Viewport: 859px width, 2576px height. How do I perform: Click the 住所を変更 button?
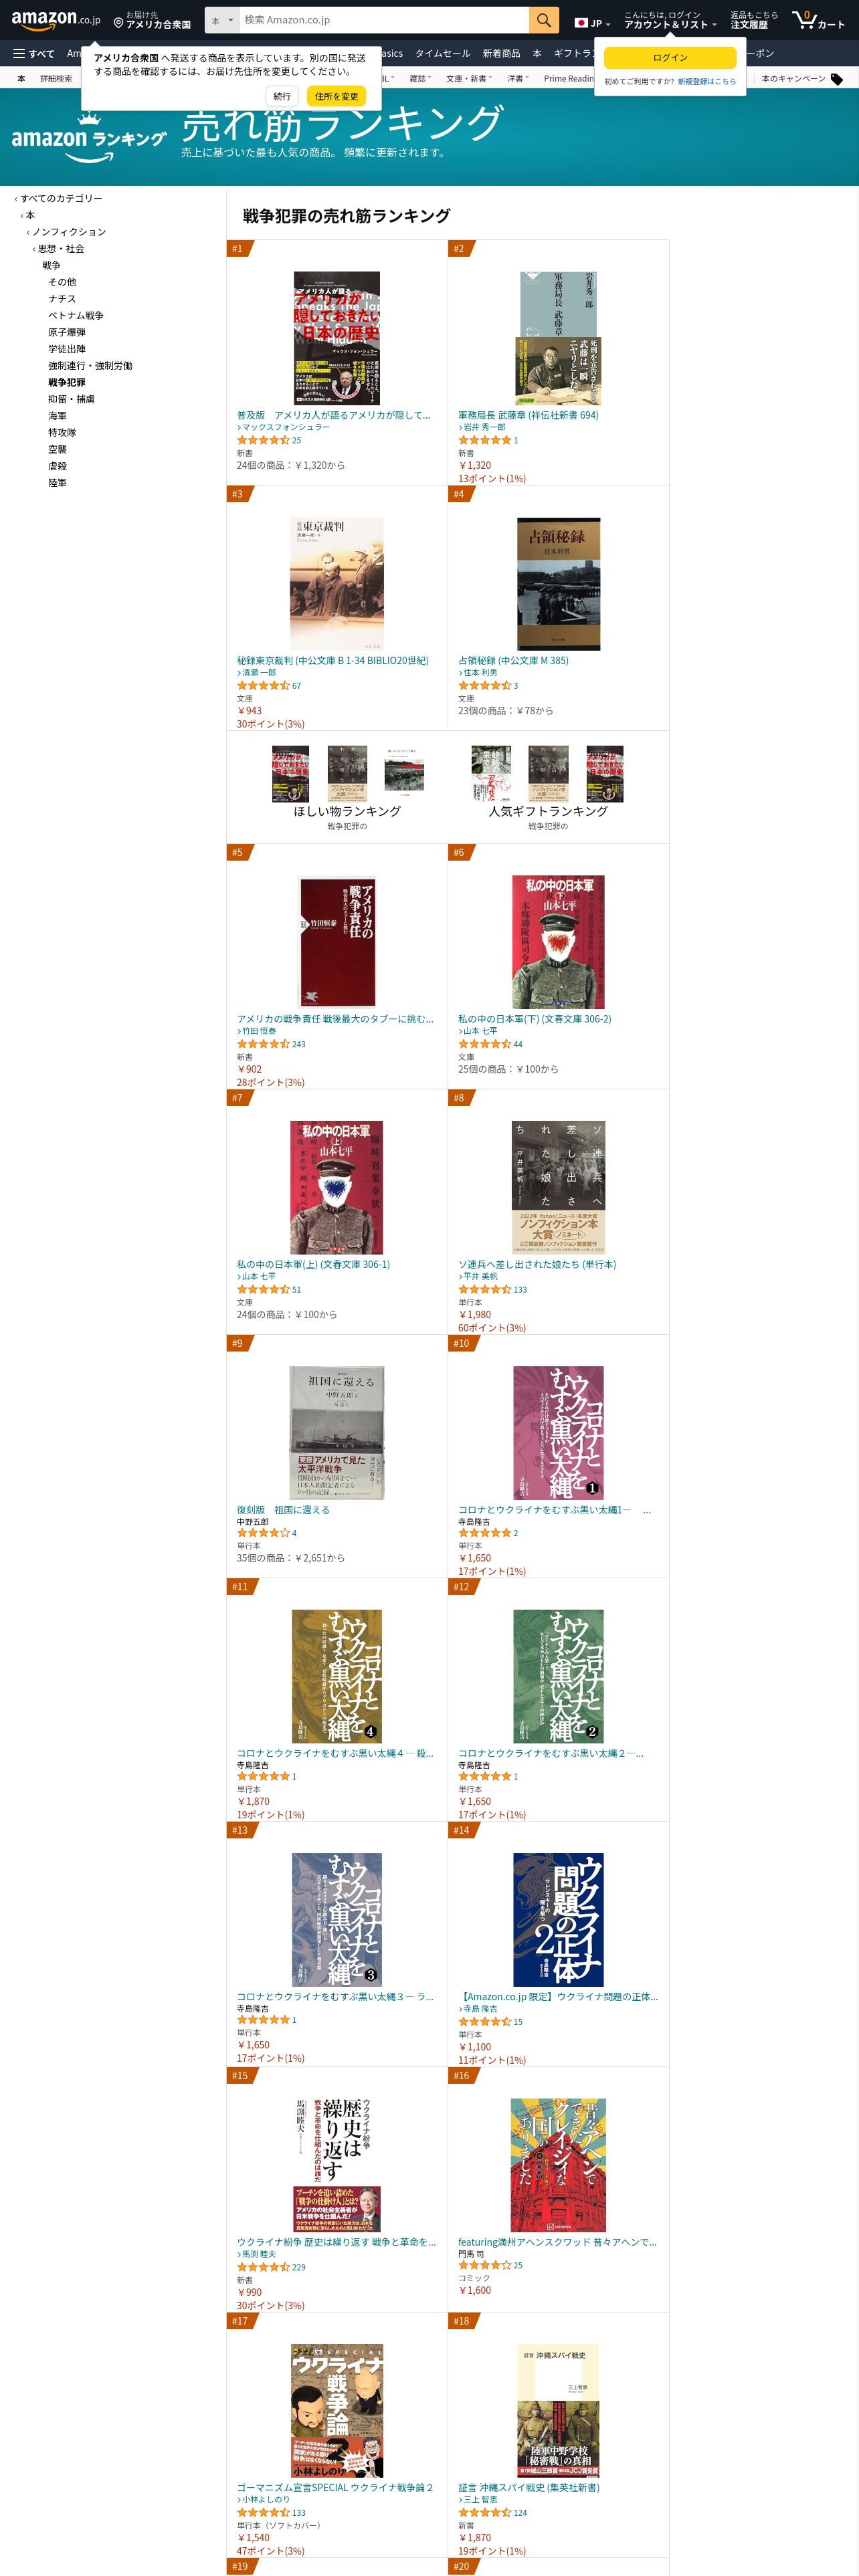[x=336, y=97]
